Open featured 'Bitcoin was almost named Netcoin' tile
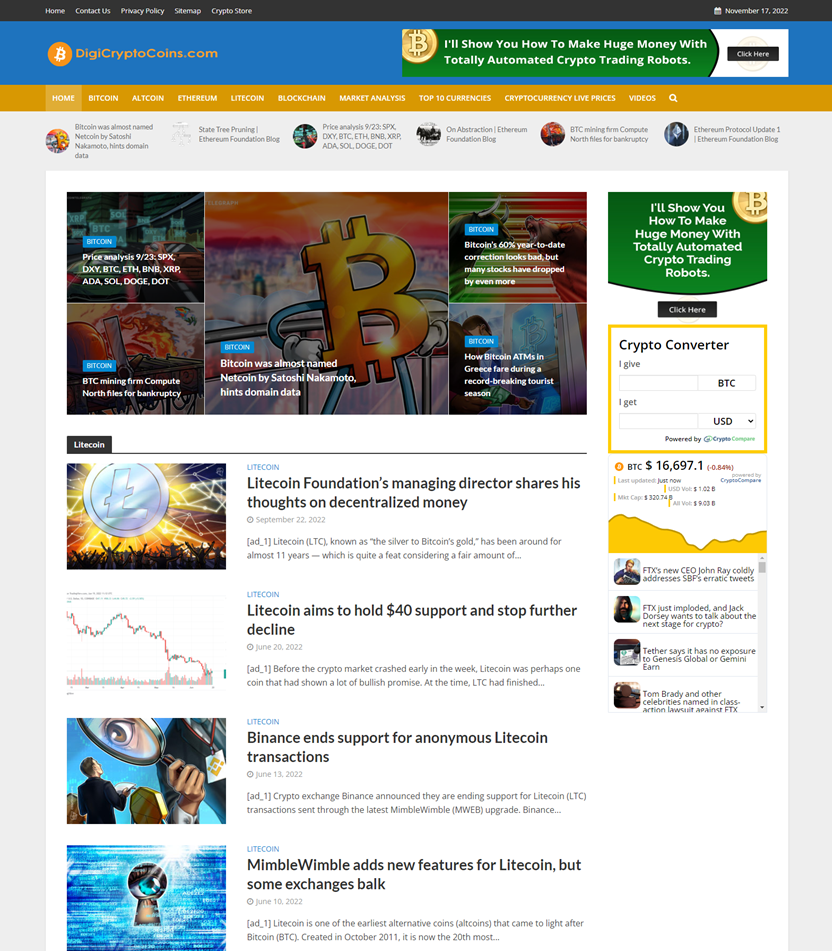 tap(326, 303)
